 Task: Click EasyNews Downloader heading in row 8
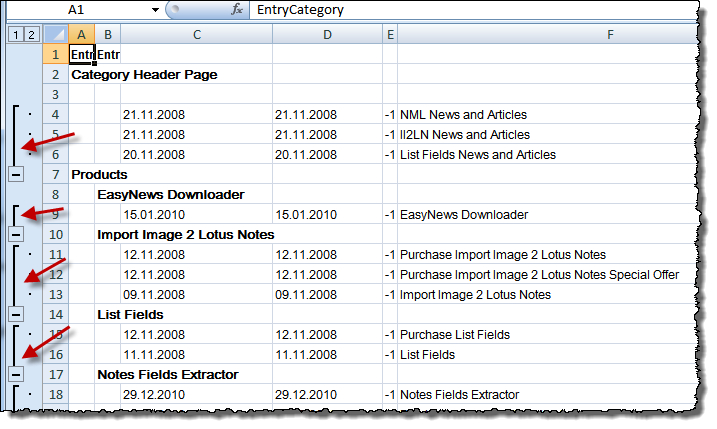click(171, 194)
